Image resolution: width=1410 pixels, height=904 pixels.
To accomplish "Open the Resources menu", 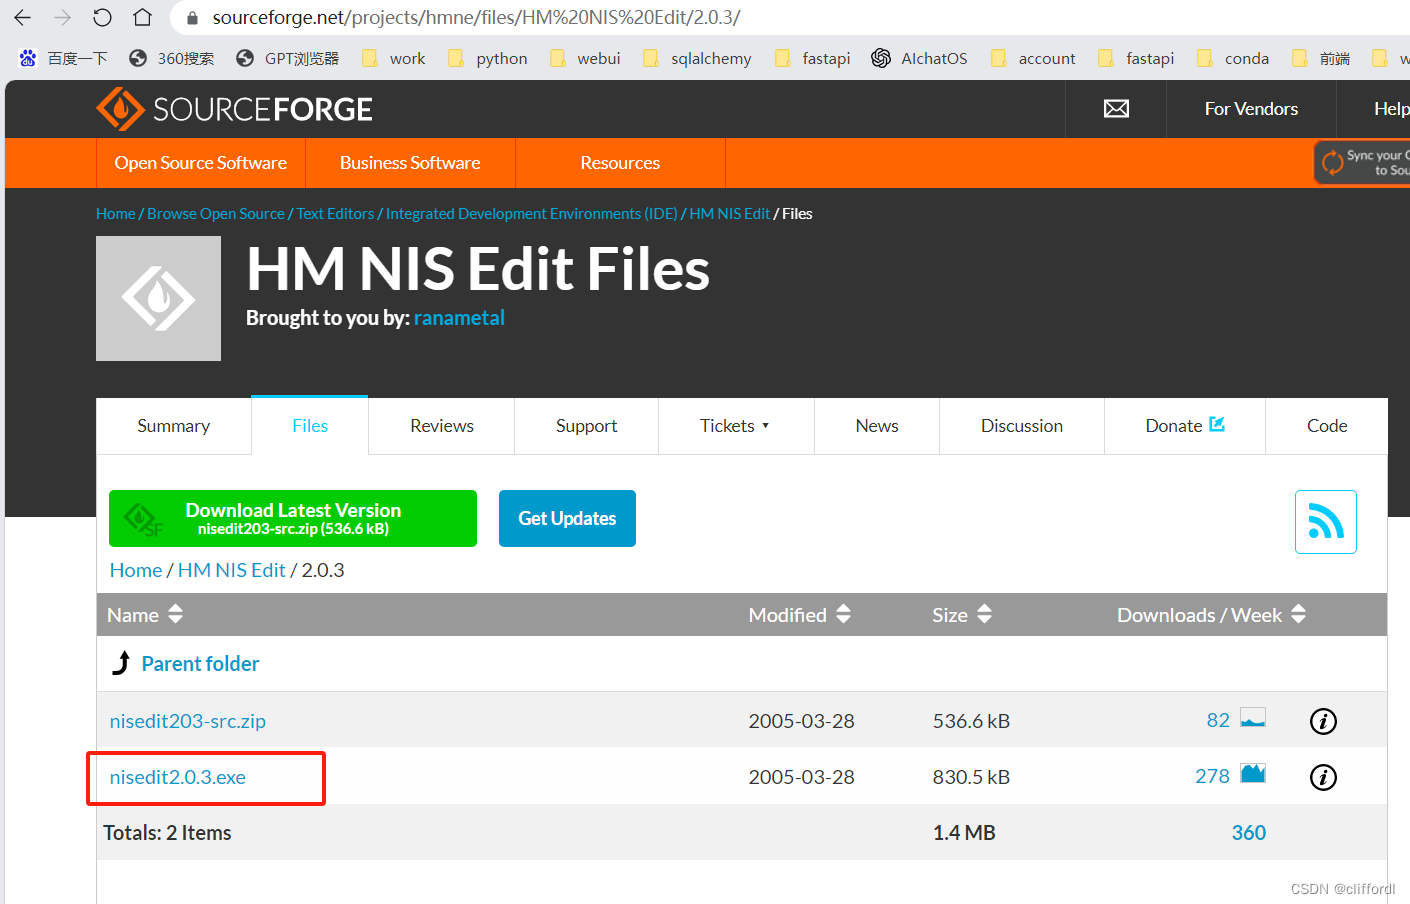I will point(620,163).
